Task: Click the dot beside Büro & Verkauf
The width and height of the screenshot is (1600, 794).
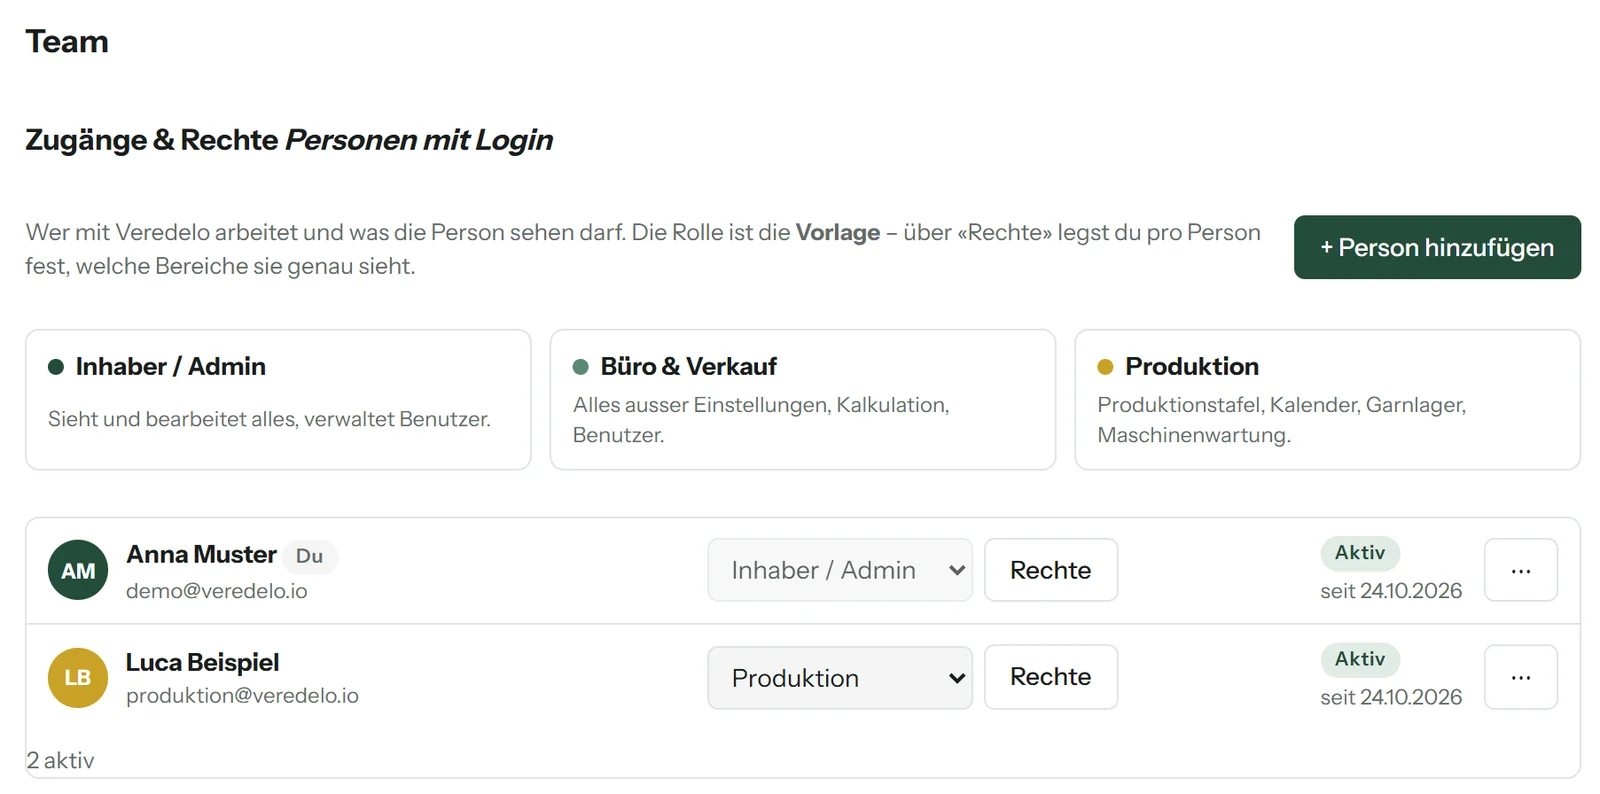Action: pos(580,367)
